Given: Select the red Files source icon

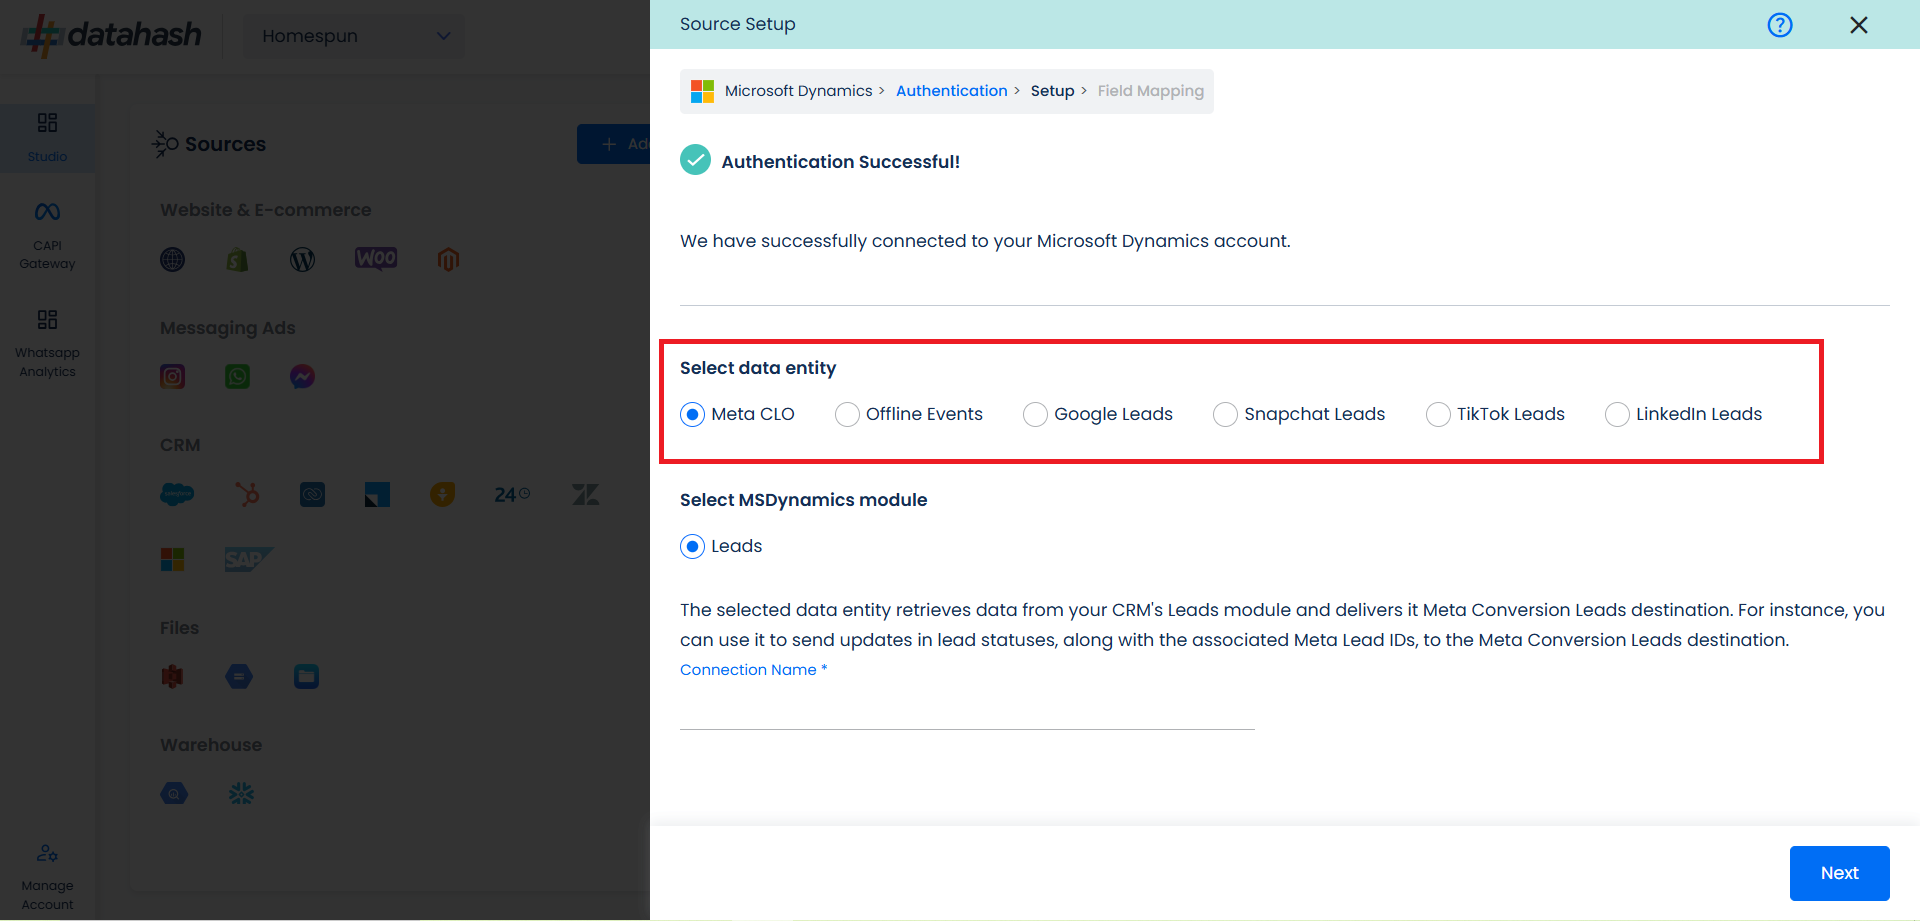Looking at the screenshot, I should 173,677.
